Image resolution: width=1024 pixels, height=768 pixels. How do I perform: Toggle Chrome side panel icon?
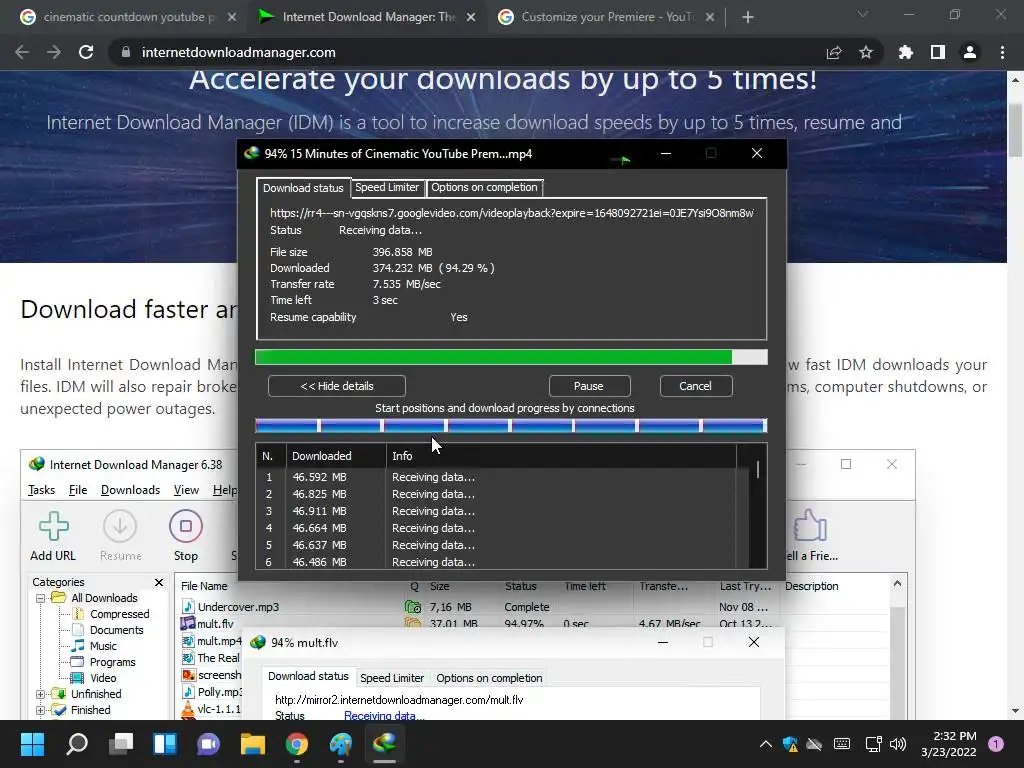tap(938, 52)
